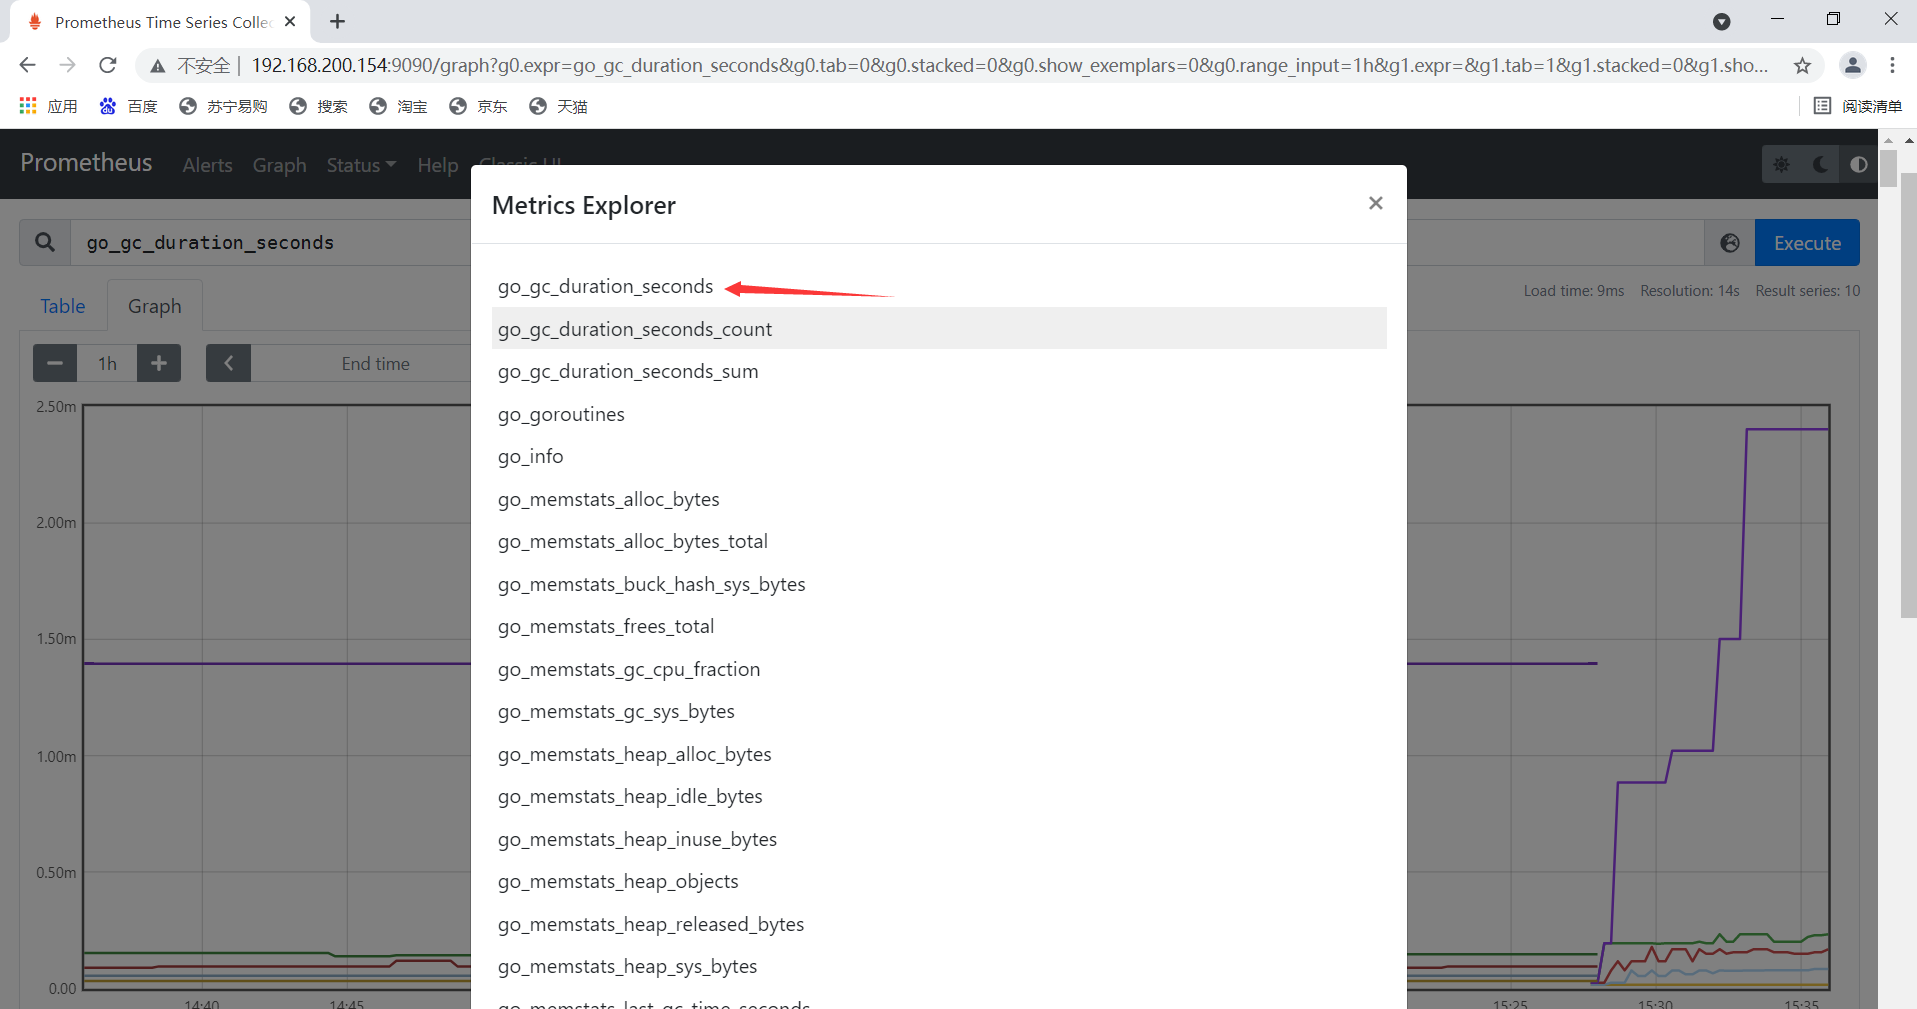Screen dimensions: 1917x1009
Task: Select go_memstats_buck_hash_sys_bytes metric
Action: click(x=939, y=584)
